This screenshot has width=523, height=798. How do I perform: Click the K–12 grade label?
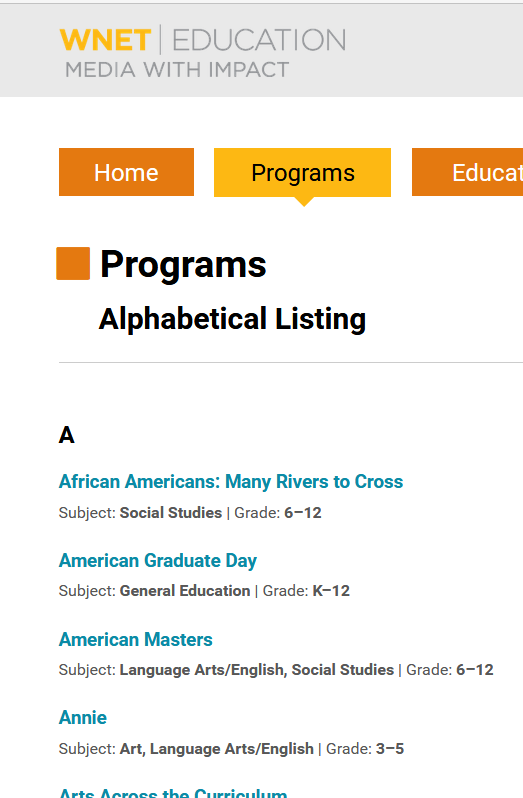coord(331,591)
